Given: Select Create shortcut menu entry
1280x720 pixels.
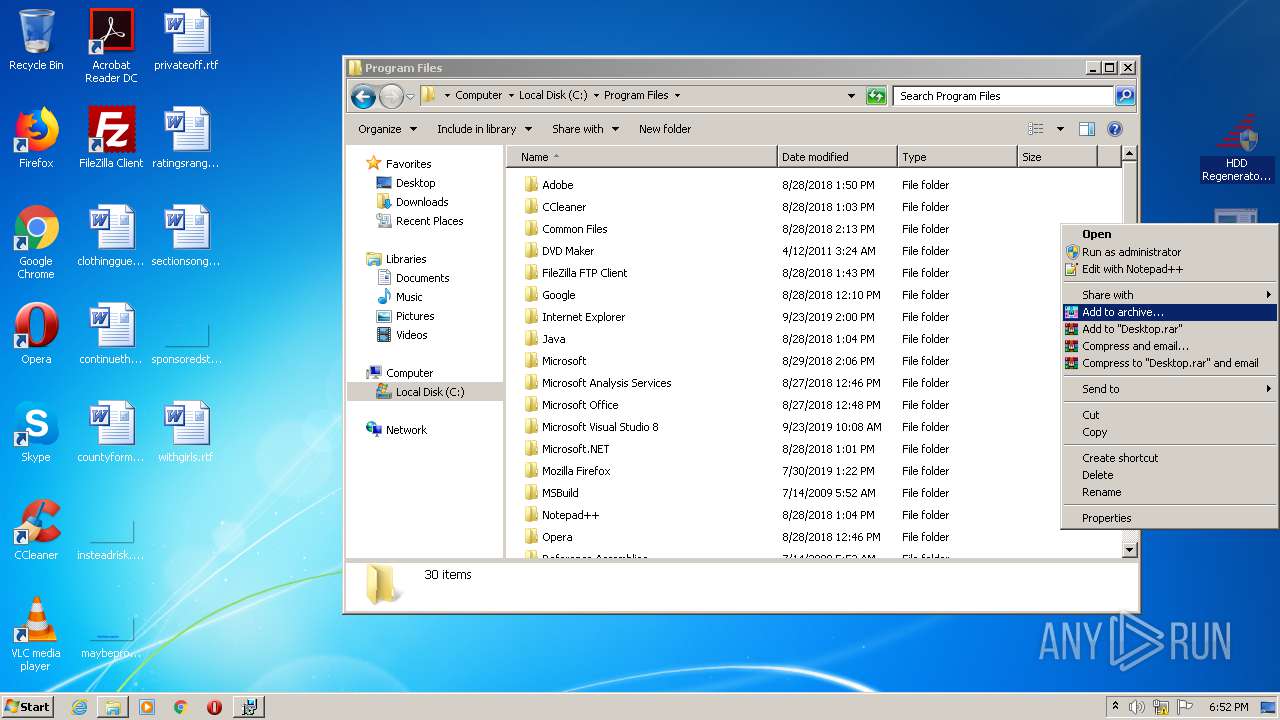Looking at the screenshot, I should pos(1170,458).
